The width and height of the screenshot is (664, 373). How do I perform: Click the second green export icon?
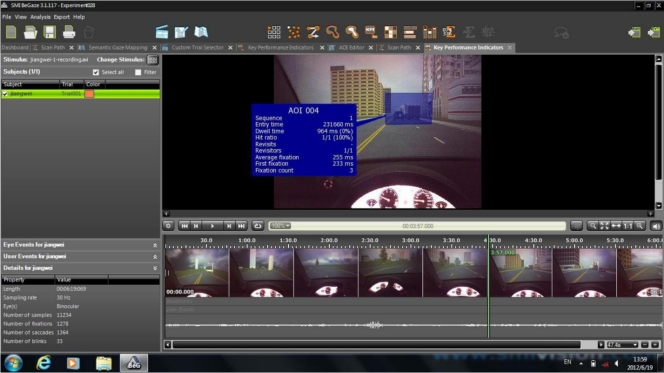click(653, 32)
